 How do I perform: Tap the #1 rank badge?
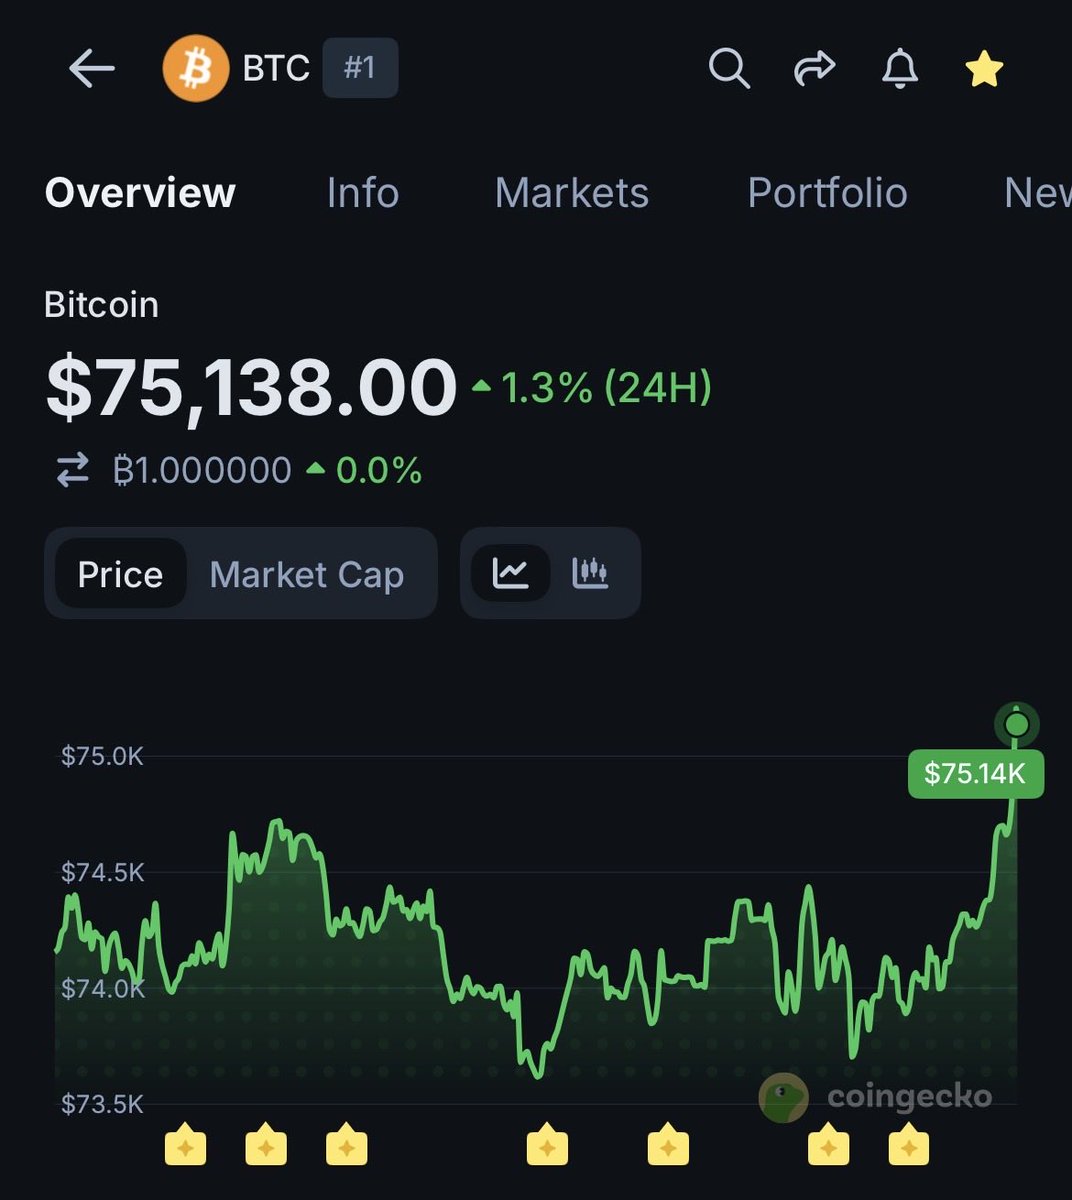[x=360, y=68]
